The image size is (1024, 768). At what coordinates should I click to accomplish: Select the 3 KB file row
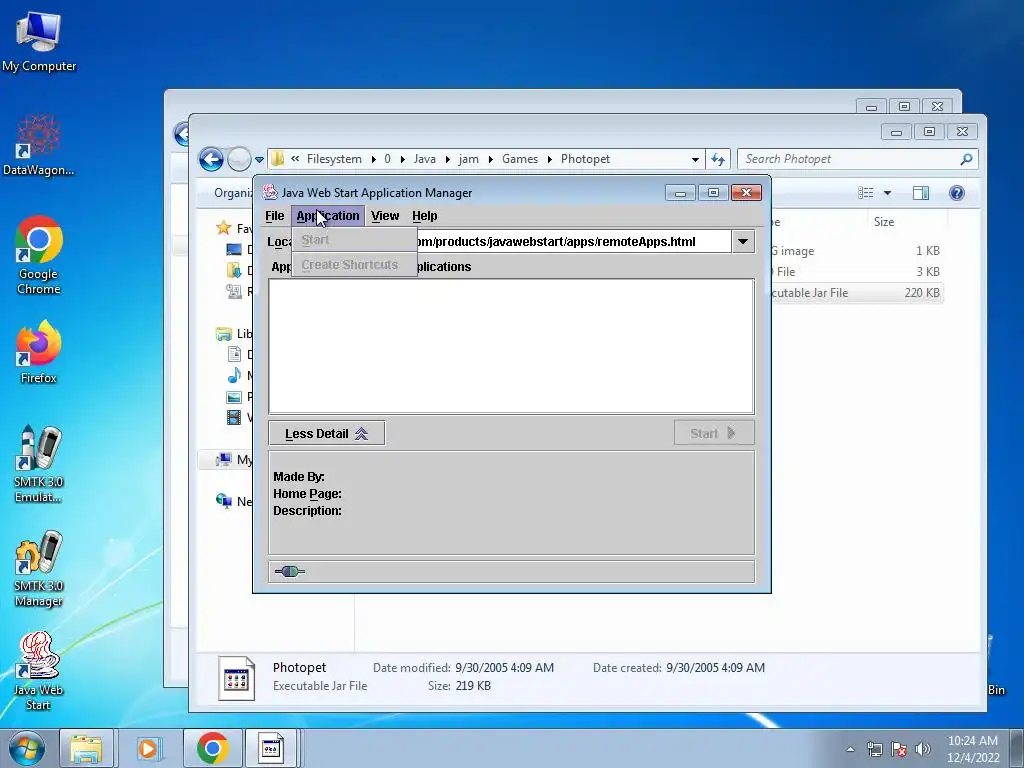[x=856, y=272]
